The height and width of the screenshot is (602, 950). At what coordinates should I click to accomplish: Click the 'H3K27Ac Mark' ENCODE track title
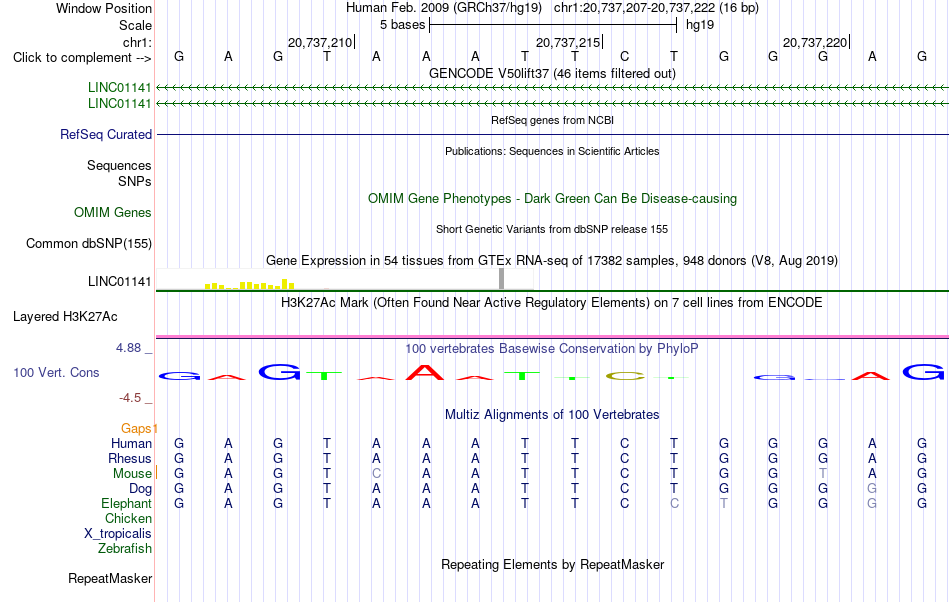coord(552,302)
